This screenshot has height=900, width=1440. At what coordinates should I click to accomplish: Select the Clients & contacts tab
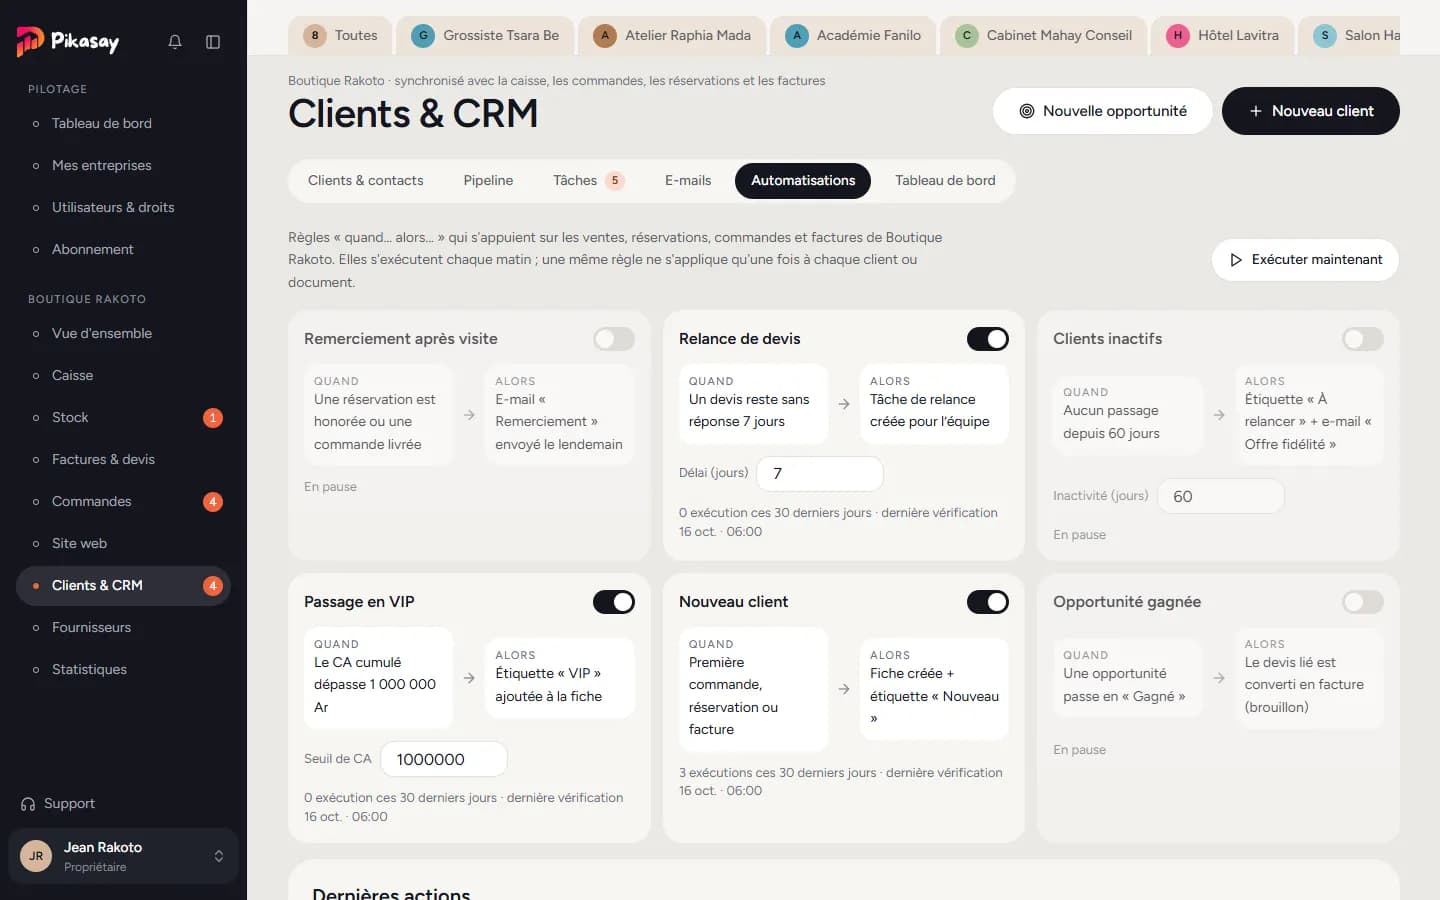click(366, 181)
